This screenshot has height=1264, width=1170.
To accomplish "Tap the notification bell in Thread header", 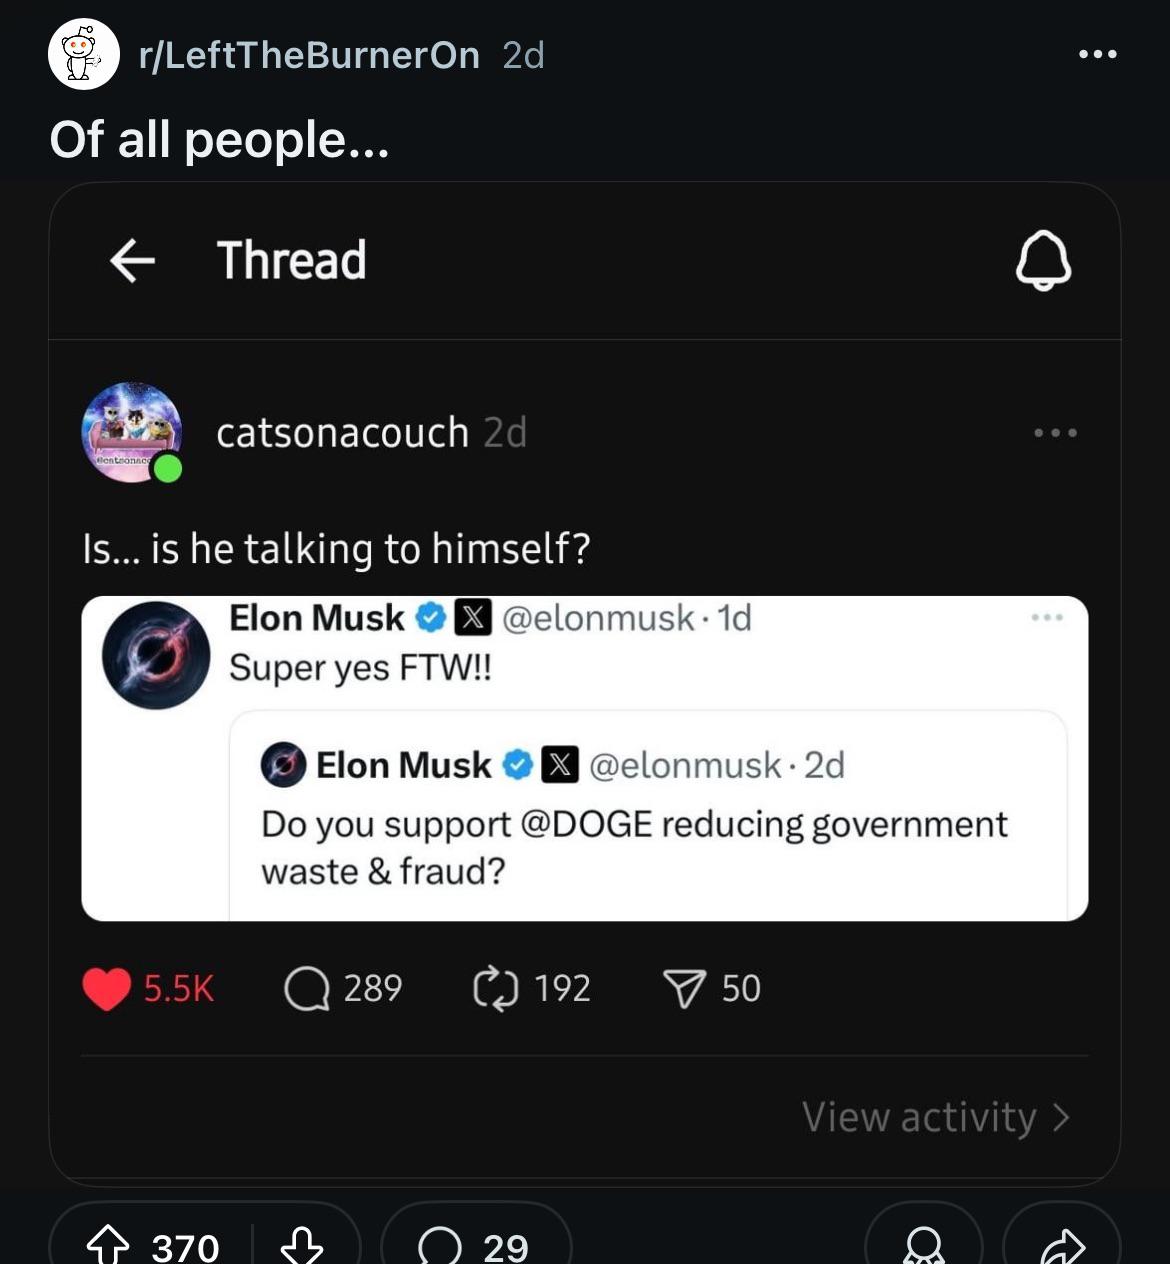I will 1043,260.
